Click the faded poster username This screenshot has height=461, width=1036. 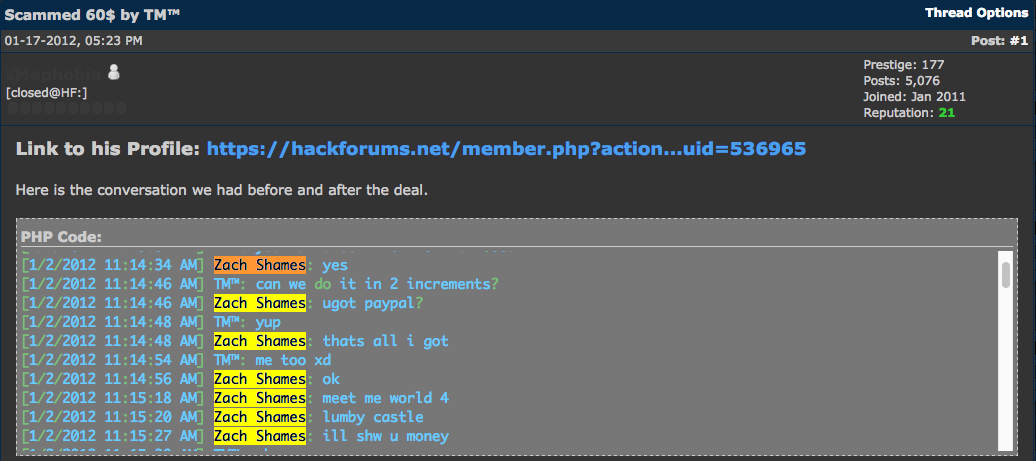pyautogui.click(x=55, y=73)
